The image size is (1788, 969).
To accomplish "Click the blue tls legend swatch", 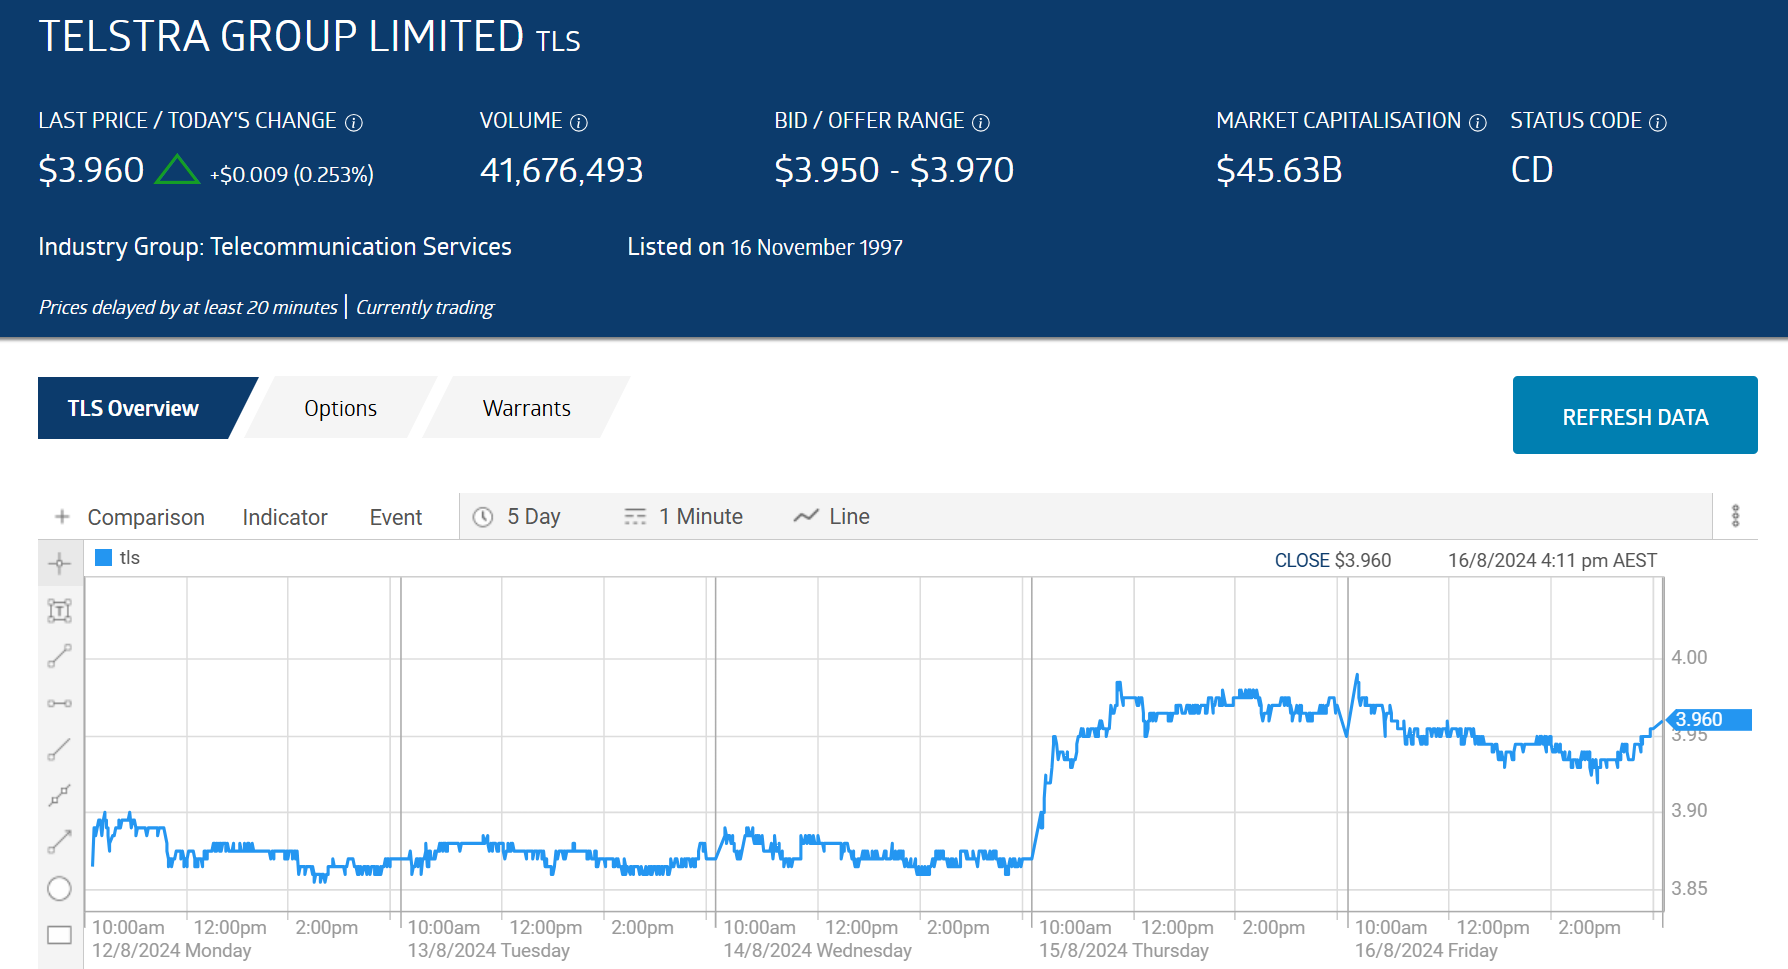I will pyautogui.click(x=103, y=558).
